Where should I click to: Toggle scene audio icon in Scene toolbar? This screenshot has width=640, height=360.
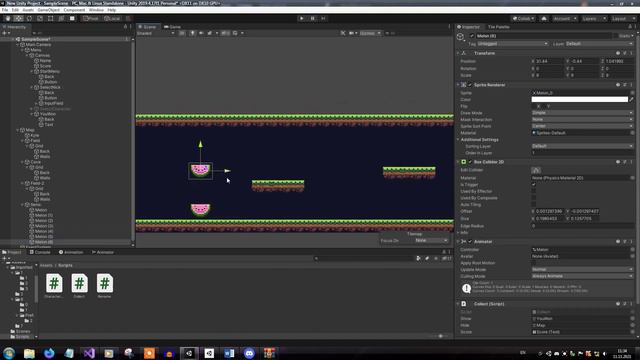coord(201,33)
